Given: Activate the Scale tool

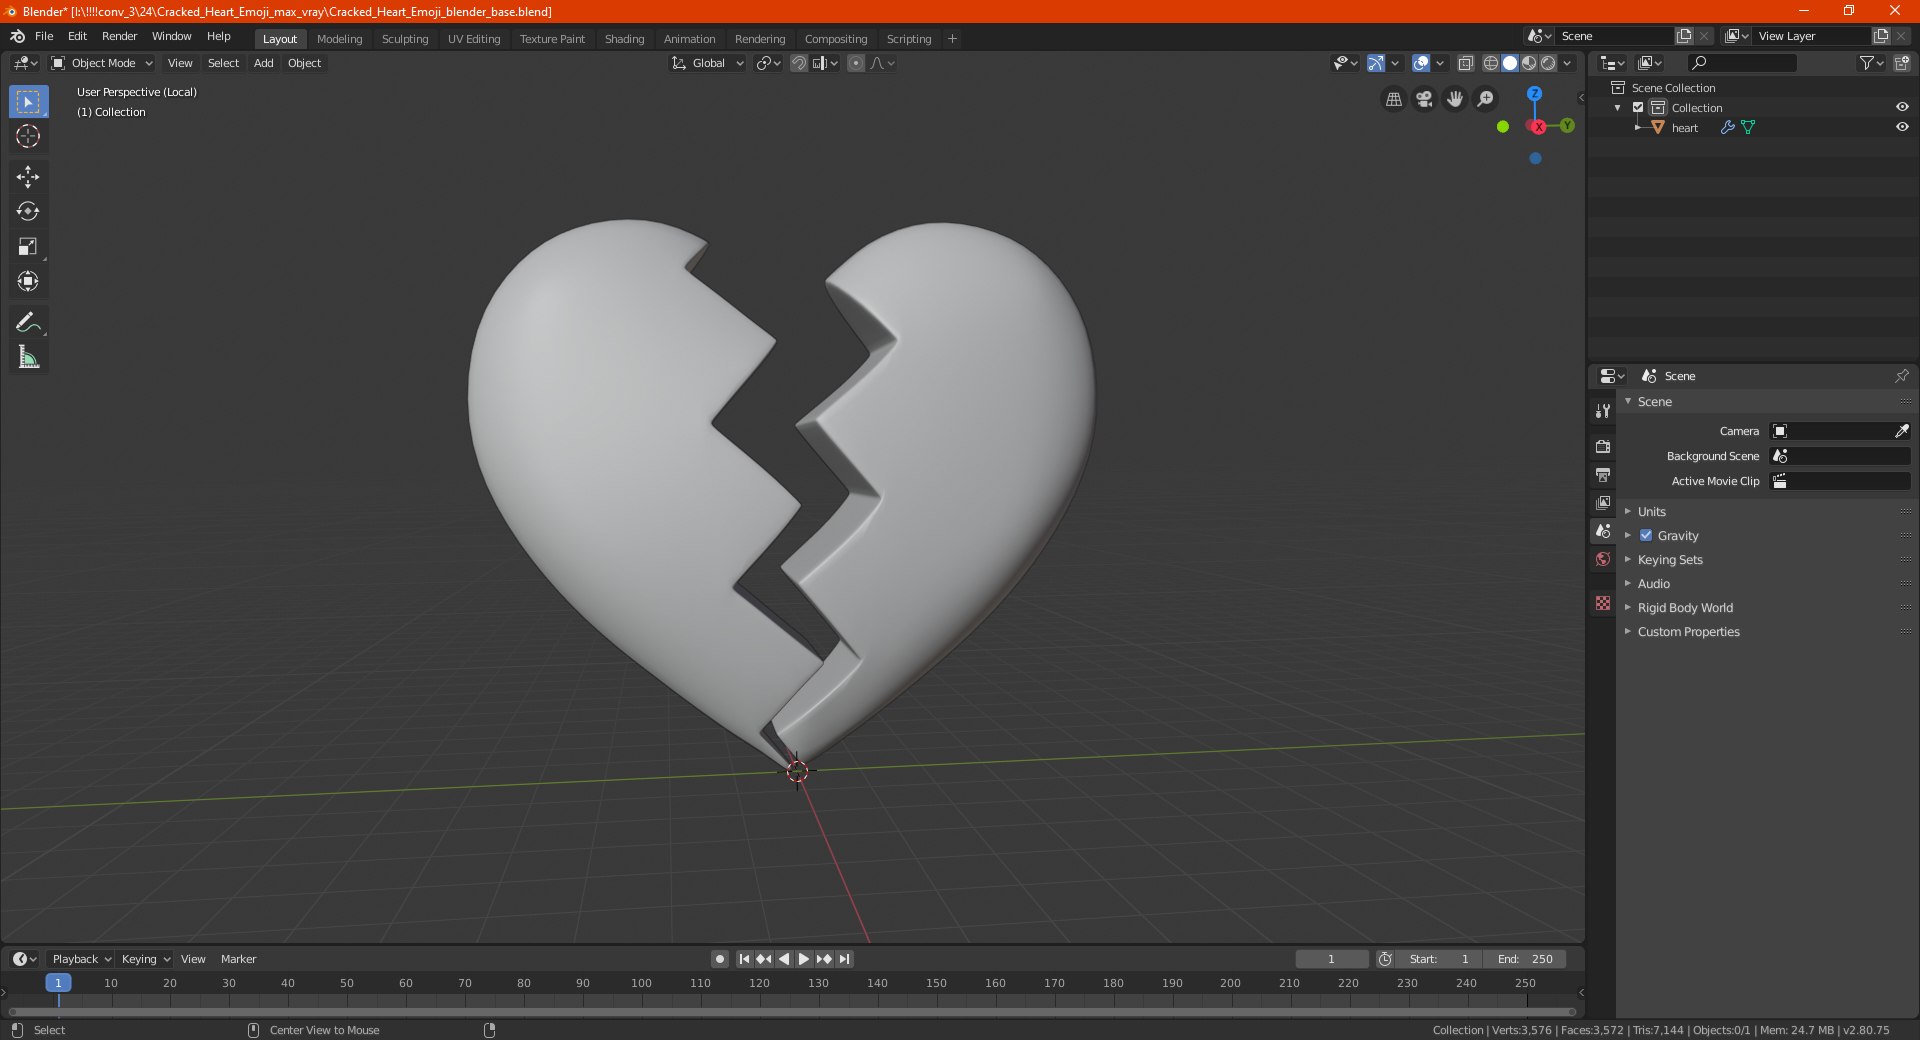Looking at the screenshot, I should pyautogui.click(x=28, y=246).
